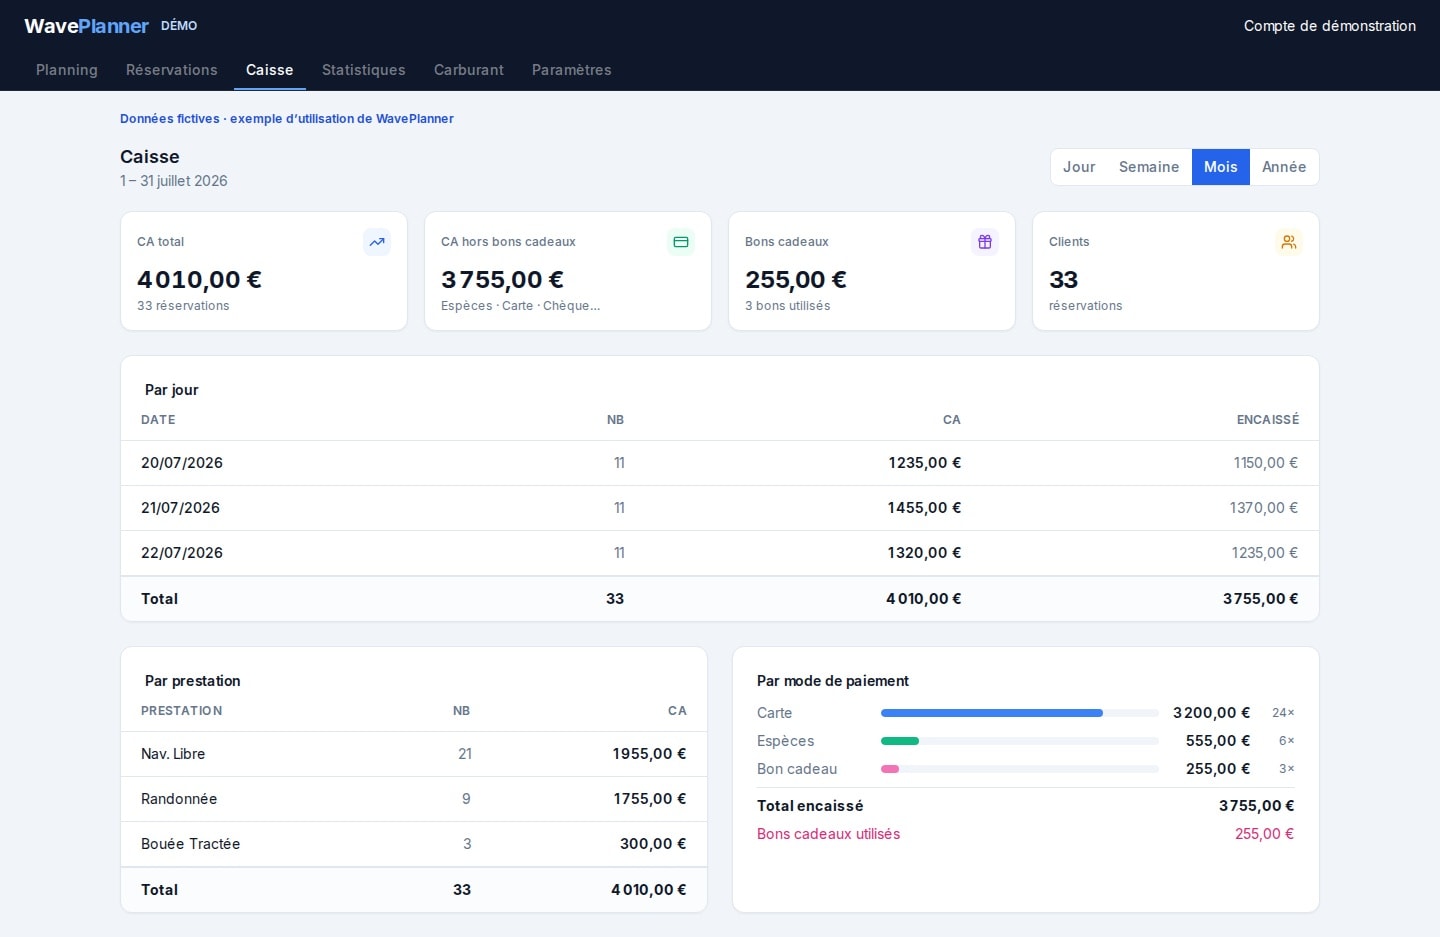Image resolution: width=1440 pixels, height=937 pixels.
Task: Click the Bon cadeau payment progress bar
Action: [1020, 769]
